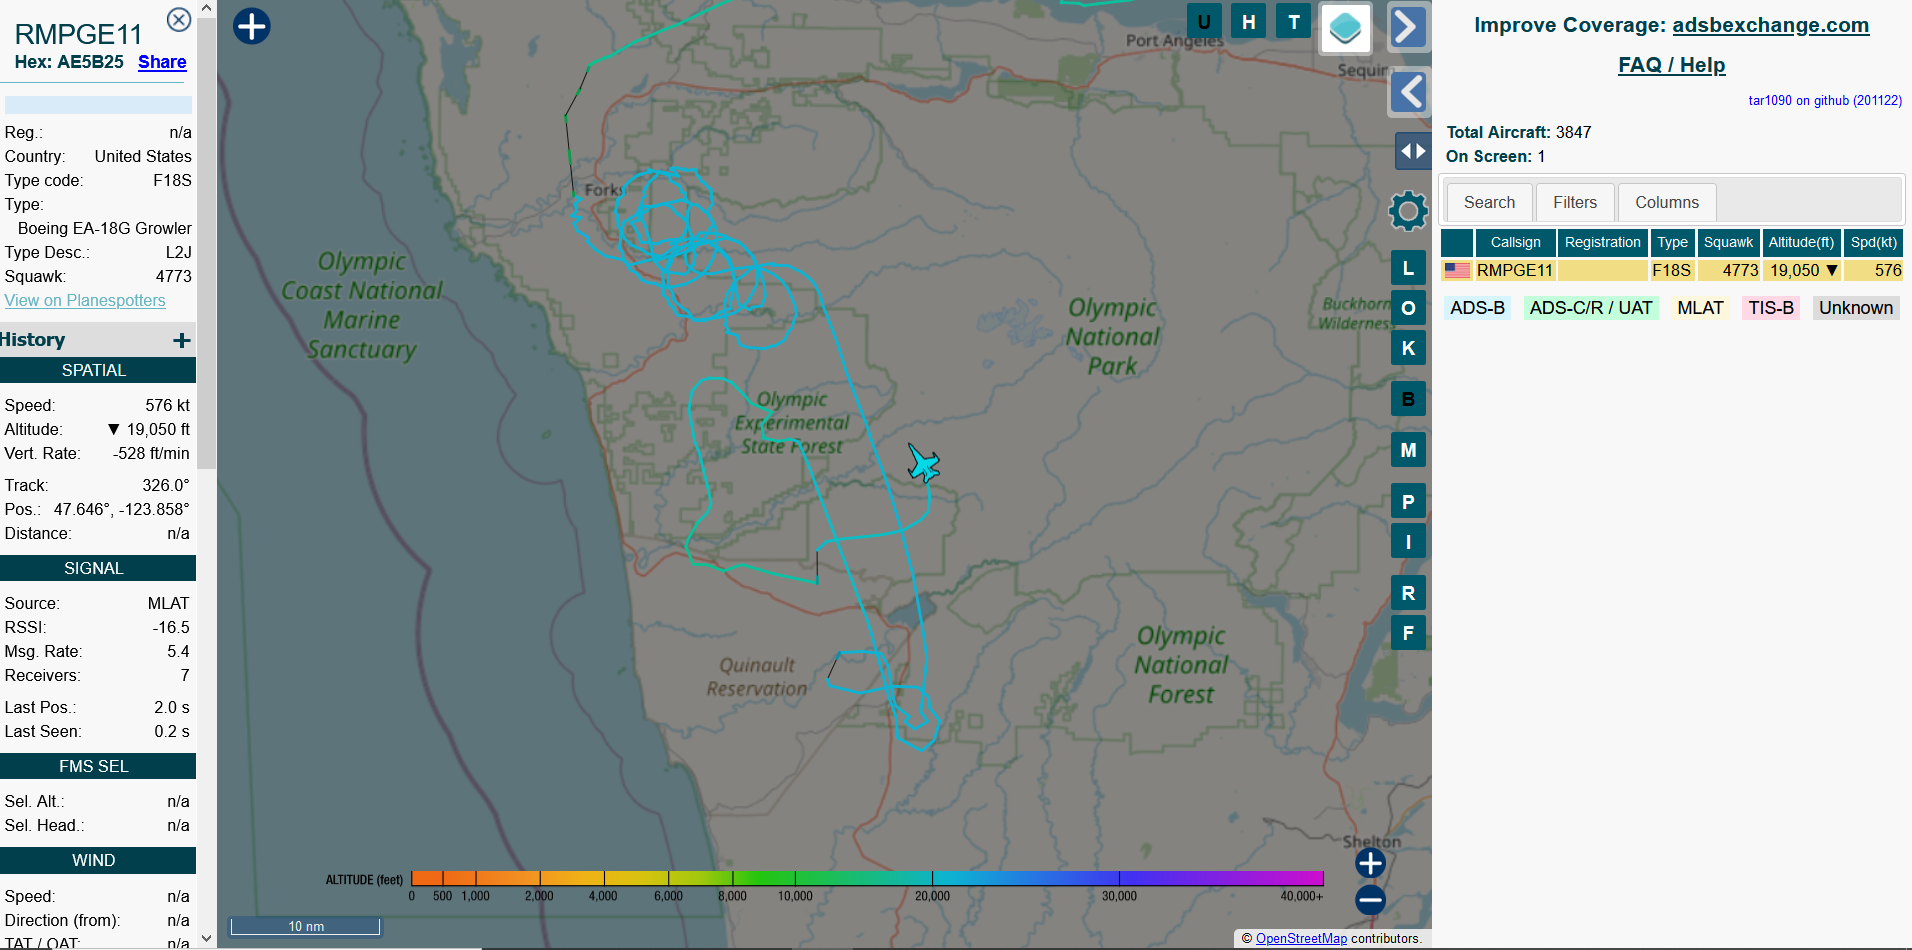This screenshot has width=1912, height=950.
Task: Click the left-arrow sidebar button
Action: [1408, 92]
